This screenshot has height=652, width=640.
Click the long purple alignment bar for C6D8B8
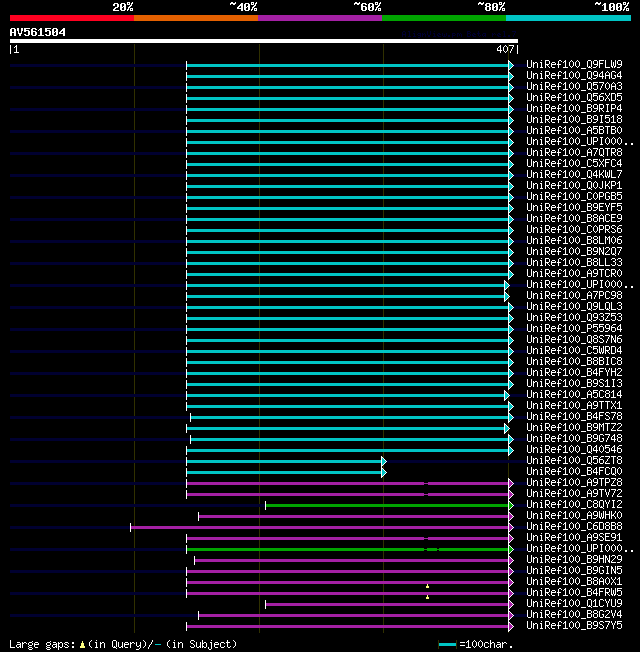[x=322, y=528]
